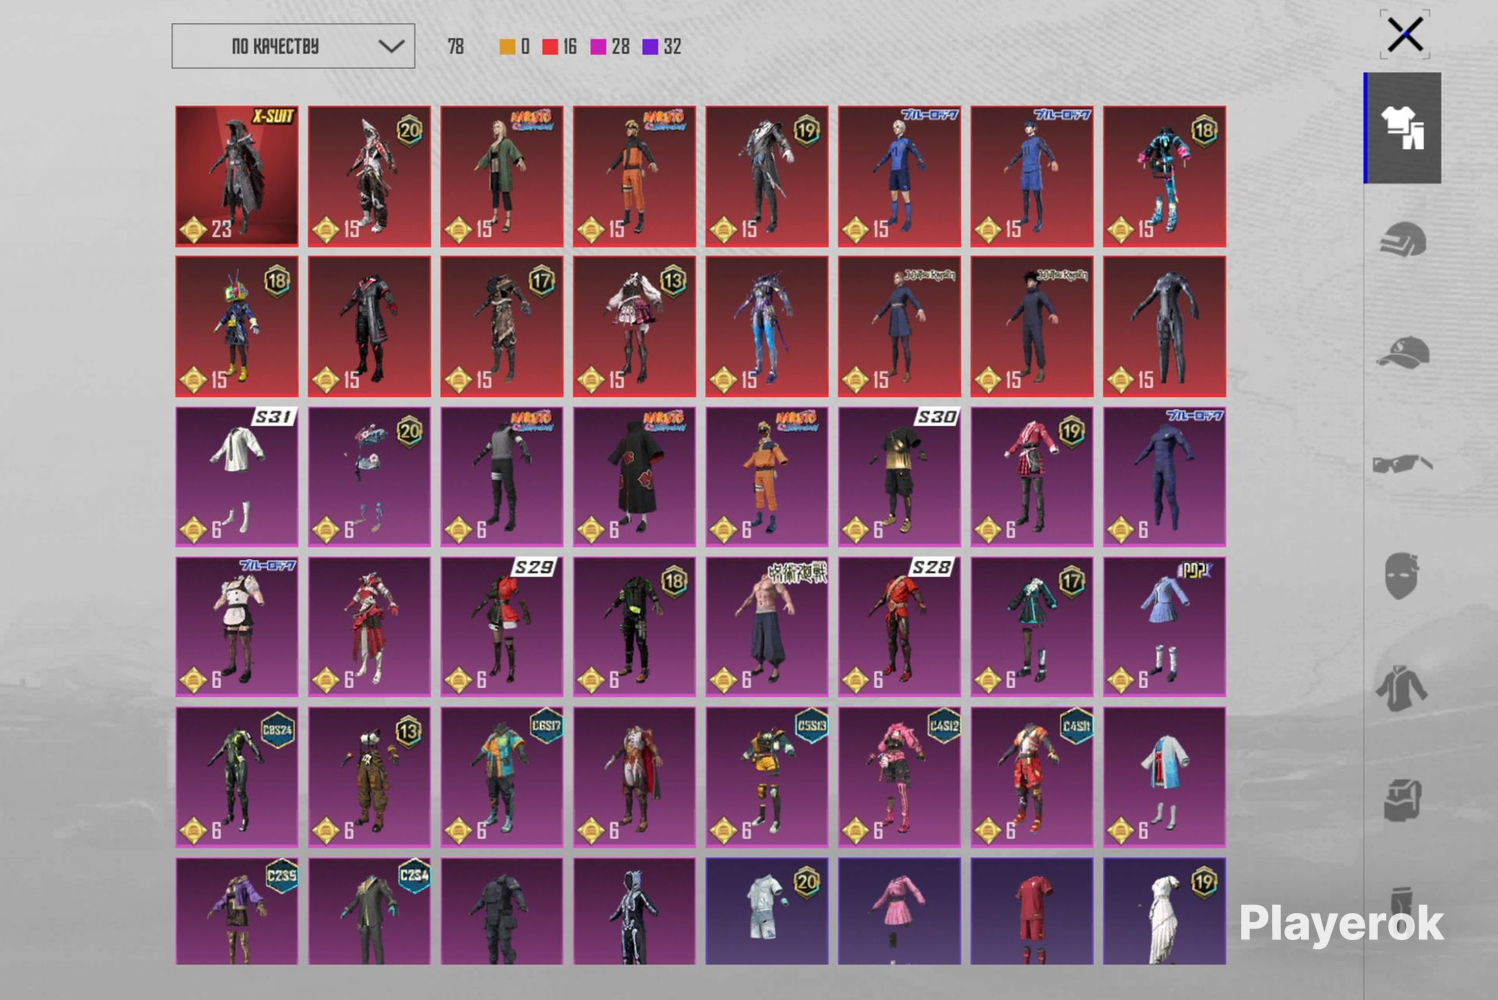The width and height of the screenshot is (1498, 1000).
Task: Select the skeleton glow hooded outfit
Action: pos(634,911)
